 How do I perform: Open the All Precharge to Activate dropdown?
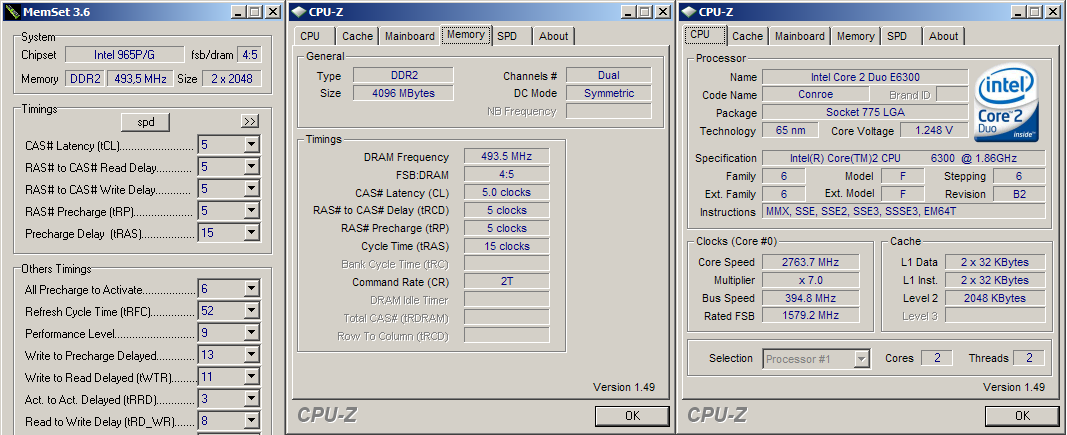(252, 289)
